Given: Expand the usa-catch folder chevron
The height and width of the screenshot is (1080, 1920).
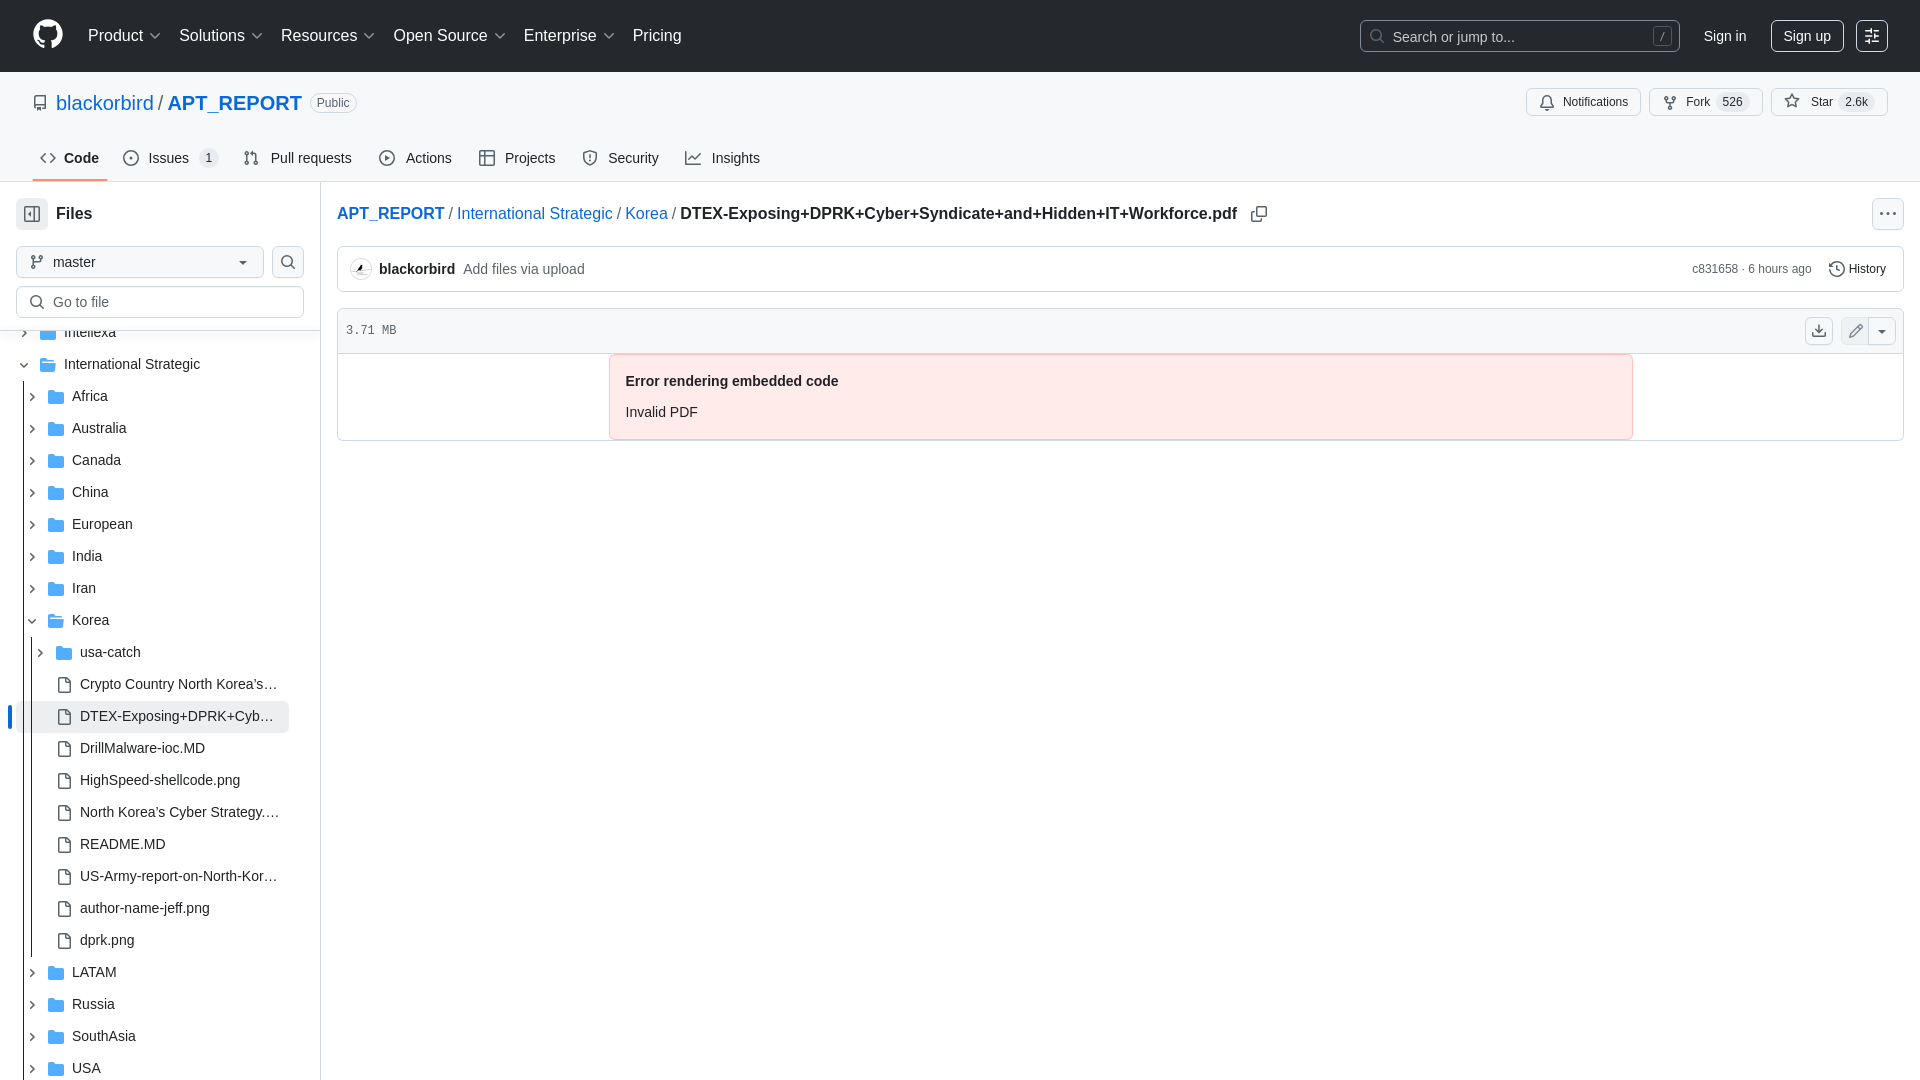Looking at the screenshot, I should [x=40, y=653].
